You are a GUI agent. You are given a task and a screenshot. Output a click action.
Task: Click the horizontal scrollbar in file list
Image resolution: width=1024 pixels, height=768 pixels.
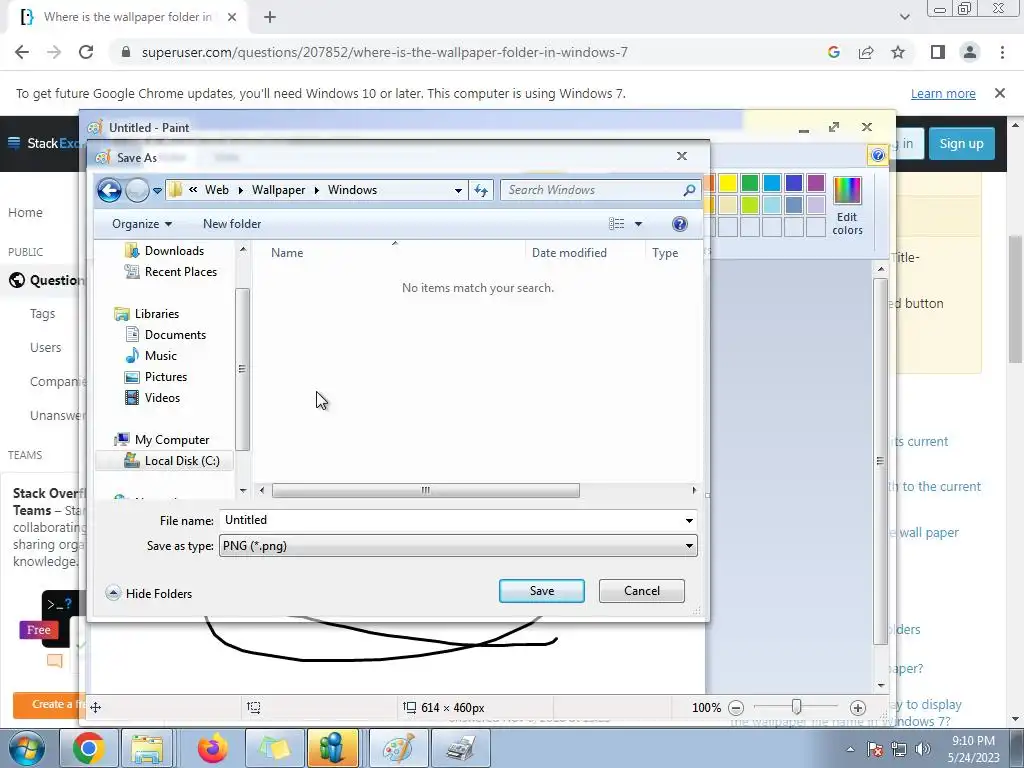[426, 490]
